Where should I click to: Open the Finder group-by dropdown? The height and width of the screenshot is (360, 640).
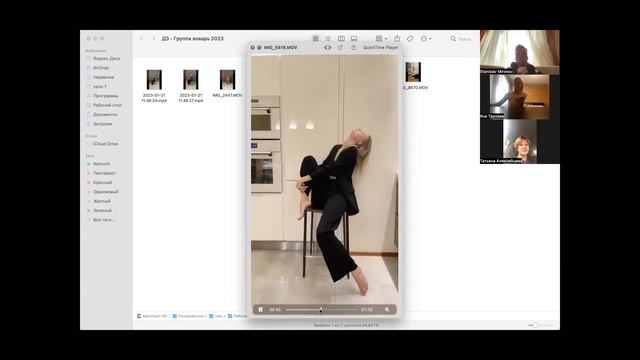click(x=382, y=38)
